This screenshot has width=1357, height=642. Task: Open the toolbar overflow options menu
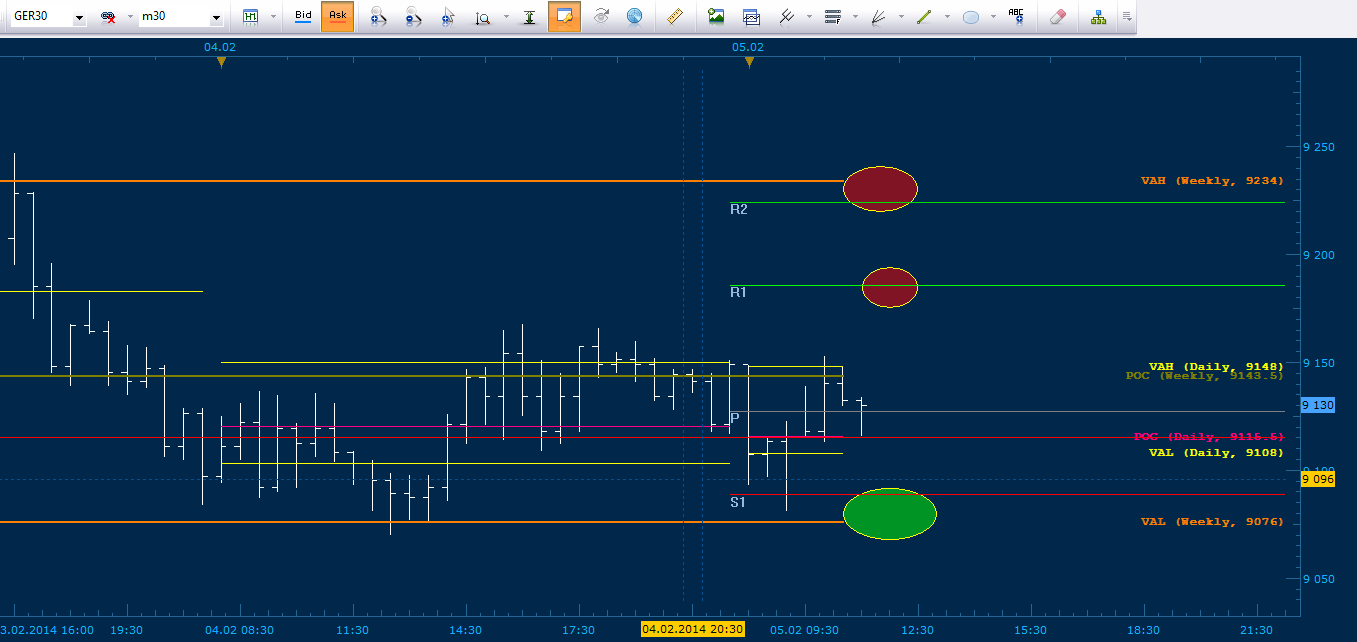[x=1127, y=17]
